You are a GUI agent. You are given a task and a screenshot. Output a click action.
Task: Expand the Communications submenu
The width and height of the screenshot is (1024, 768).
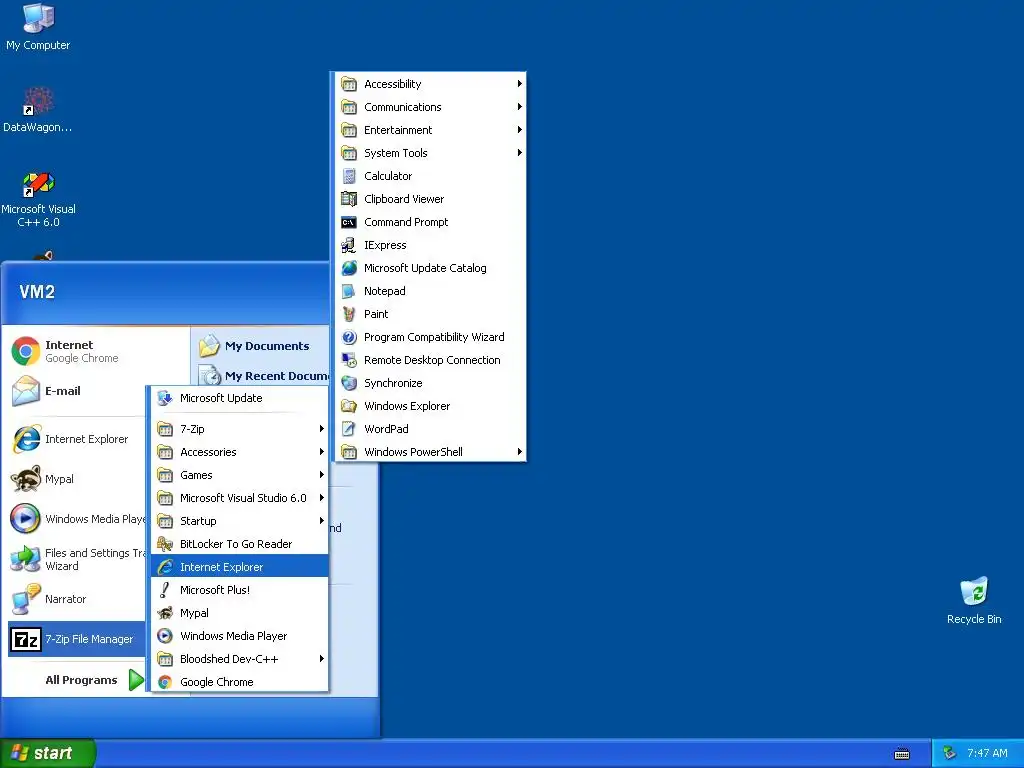pyautogui.click(x=430, y=106)
